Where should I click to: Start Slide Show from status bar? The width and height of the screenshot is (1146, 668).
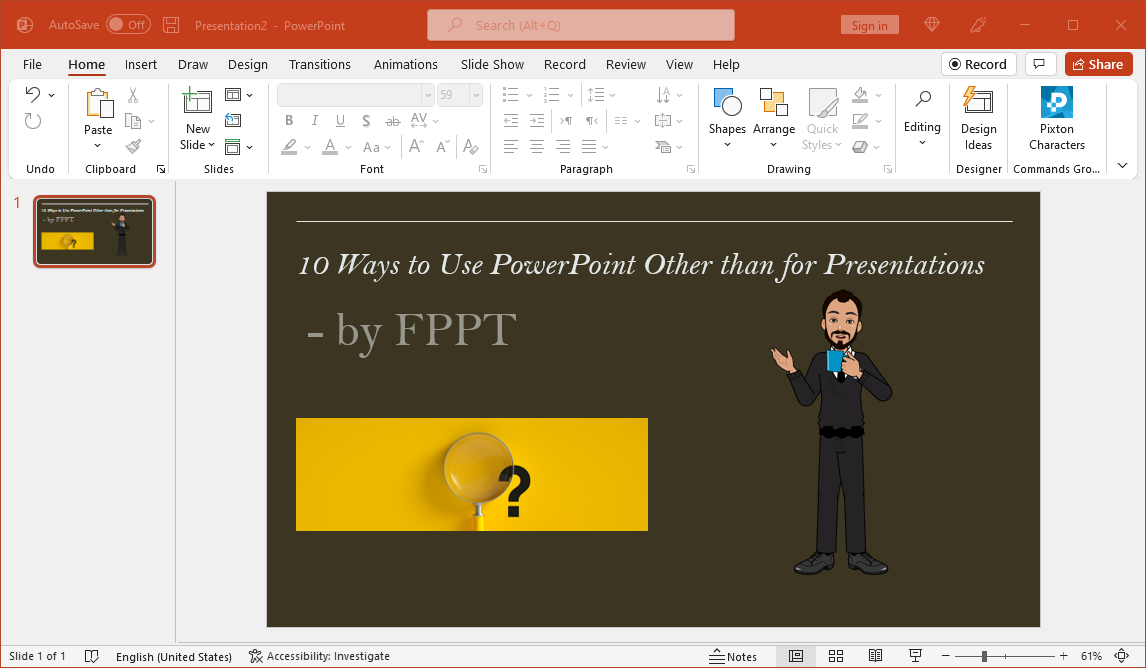pos(915,656)
